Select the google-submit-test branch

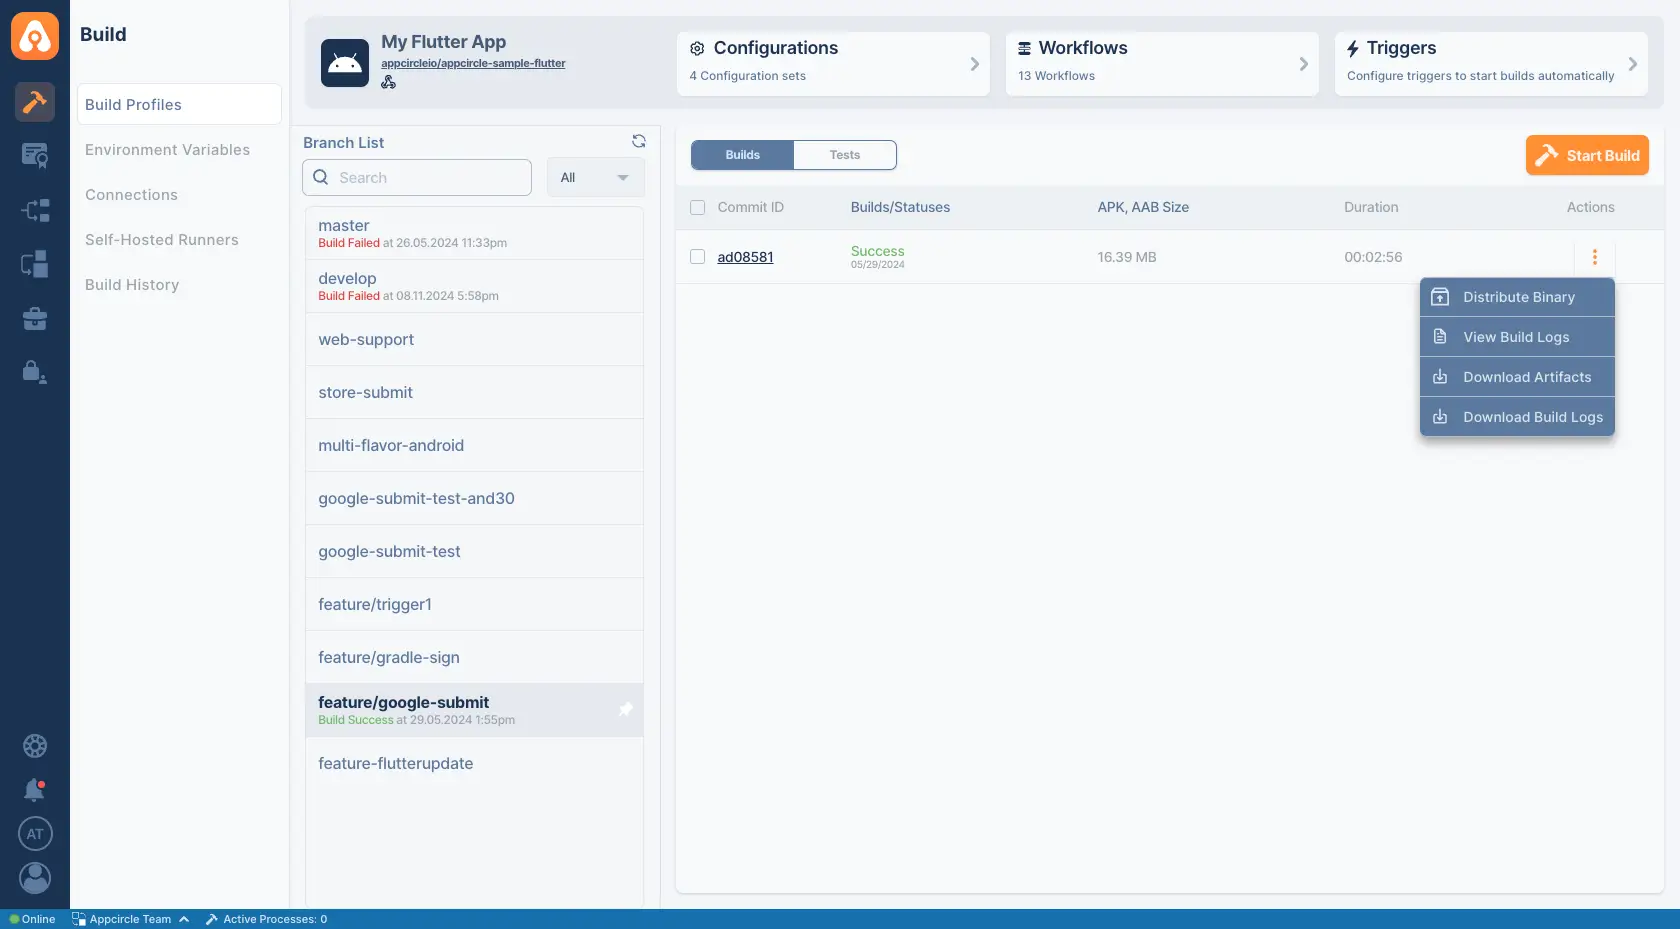pyautogui.click(x=474, y=551)
